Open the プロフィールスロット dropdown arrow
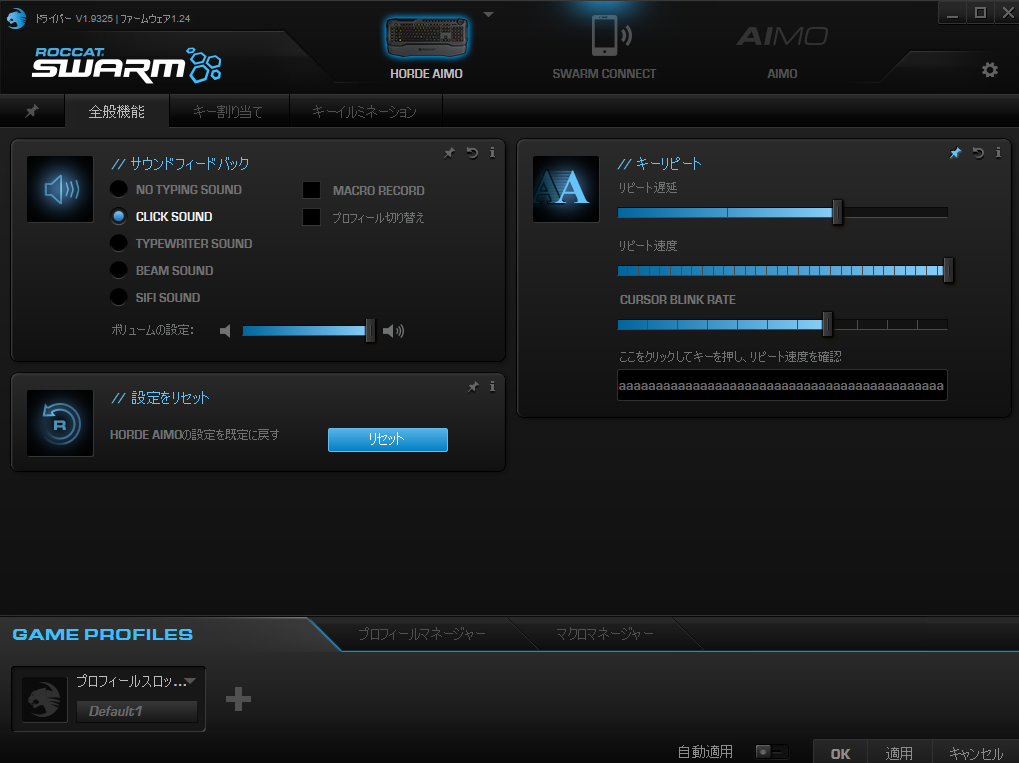This screenshot has height=763, width=1019. [190, 681]
